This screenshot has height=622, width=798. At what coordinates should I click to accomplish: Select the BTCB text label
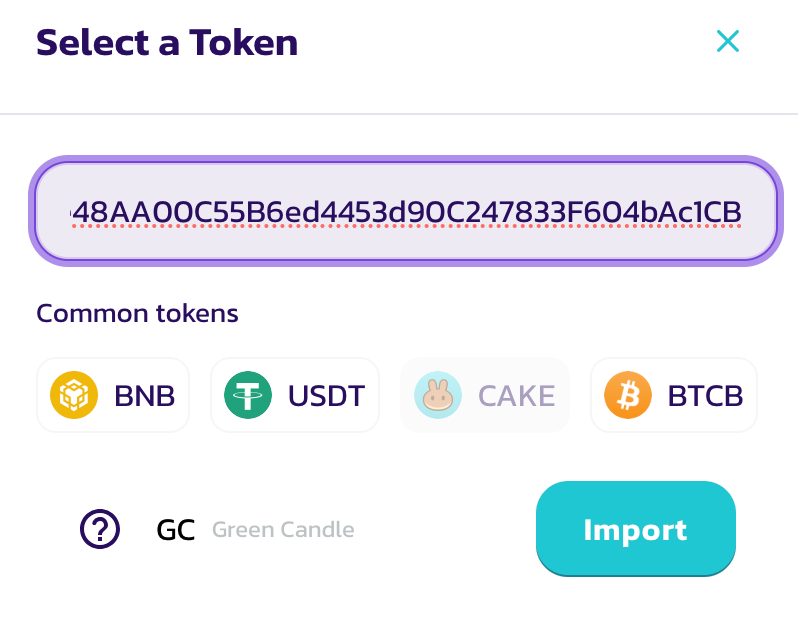tap(705, 396)
